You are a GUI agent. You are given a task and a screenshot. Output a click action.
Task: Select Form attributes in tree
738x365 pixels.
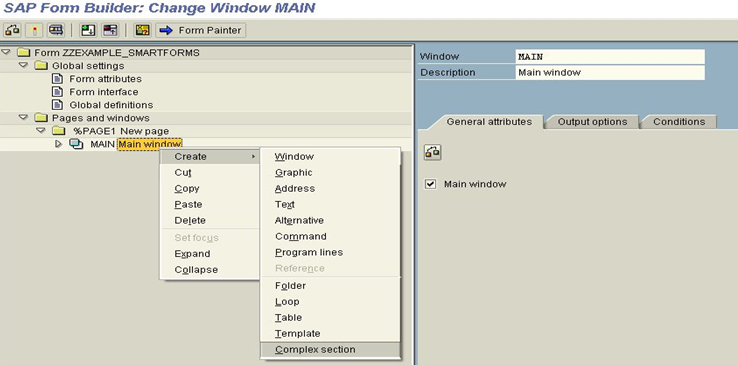(105, 79)
